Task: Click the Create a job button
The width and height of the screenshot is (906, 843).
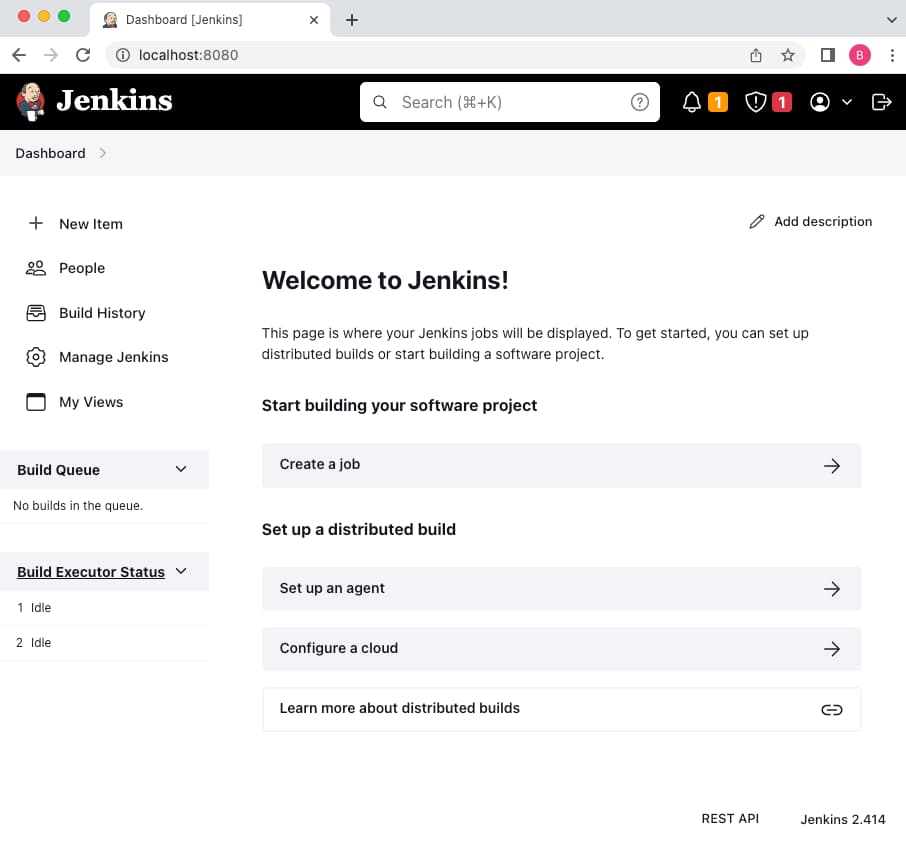Action: [x=561, y=465]
